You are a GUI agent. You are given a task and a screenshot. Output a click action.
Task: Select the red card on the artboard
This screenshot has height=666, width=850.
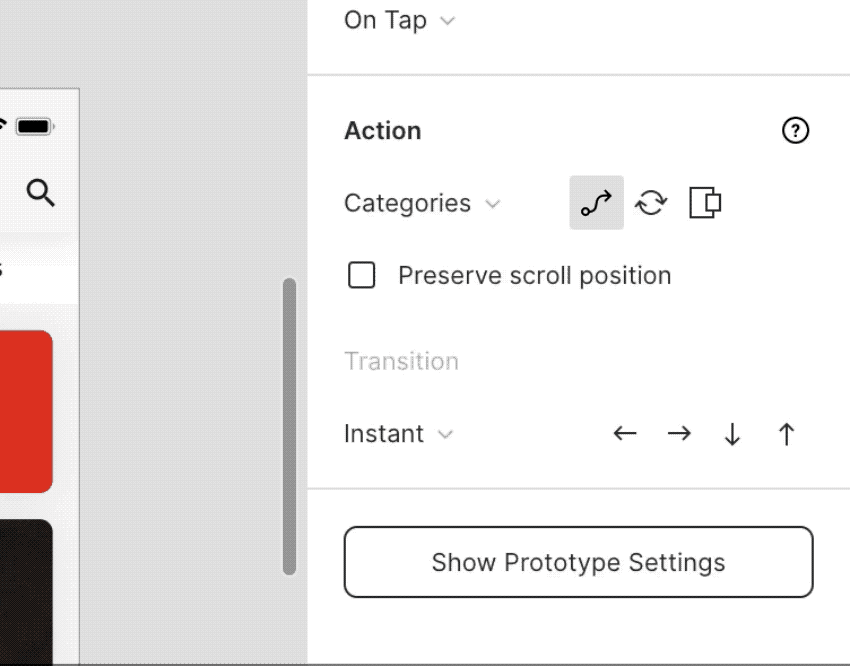pos(26,411)
